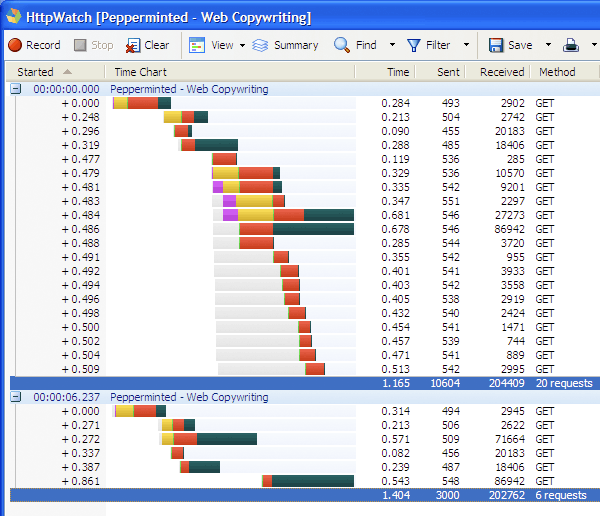Click the Save button label
Screen dimensions: 600x516
point(520,45)
